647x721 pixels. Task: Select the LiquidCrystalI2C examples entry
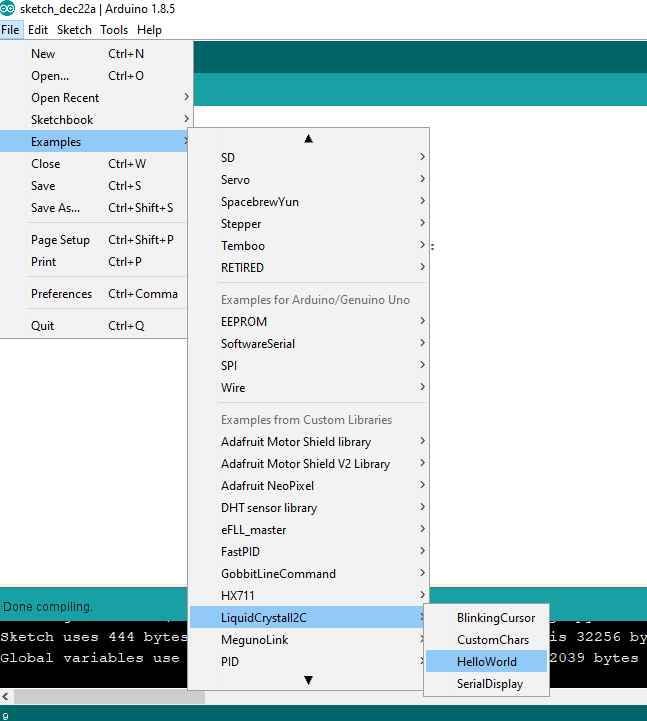click(307, 618)
